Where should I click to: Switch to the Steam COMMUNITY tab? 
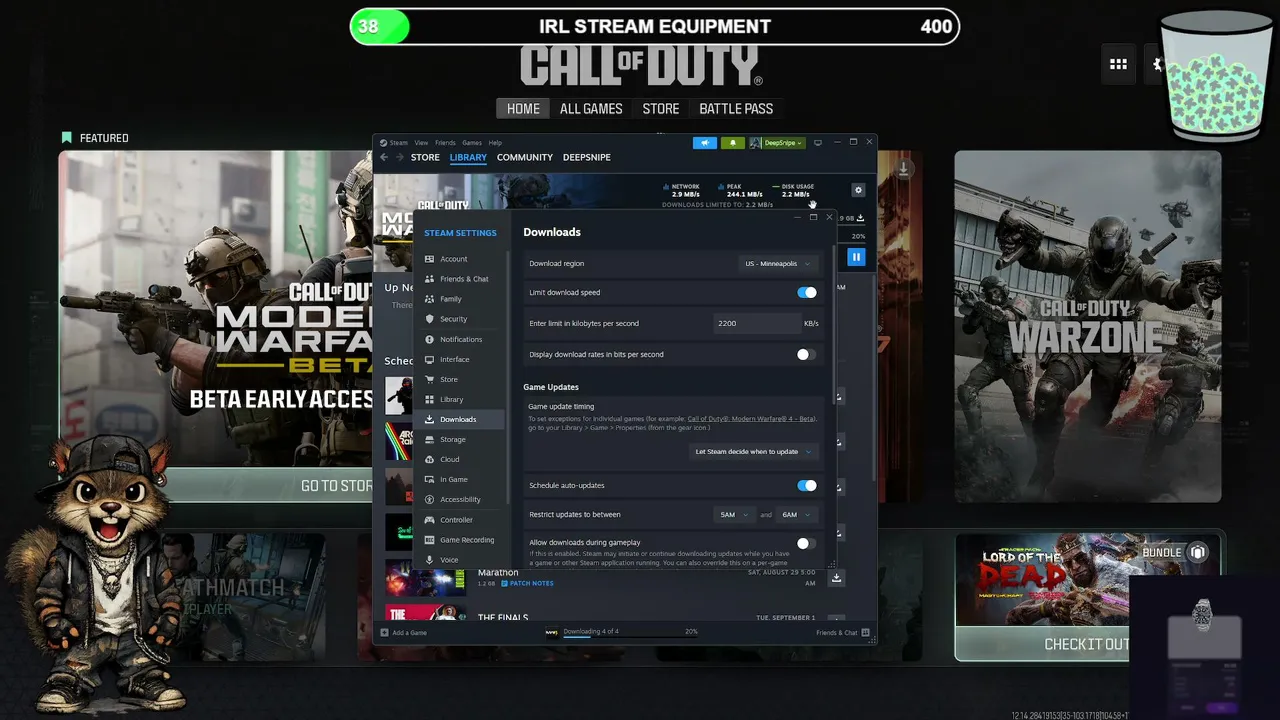coord(525,157)
